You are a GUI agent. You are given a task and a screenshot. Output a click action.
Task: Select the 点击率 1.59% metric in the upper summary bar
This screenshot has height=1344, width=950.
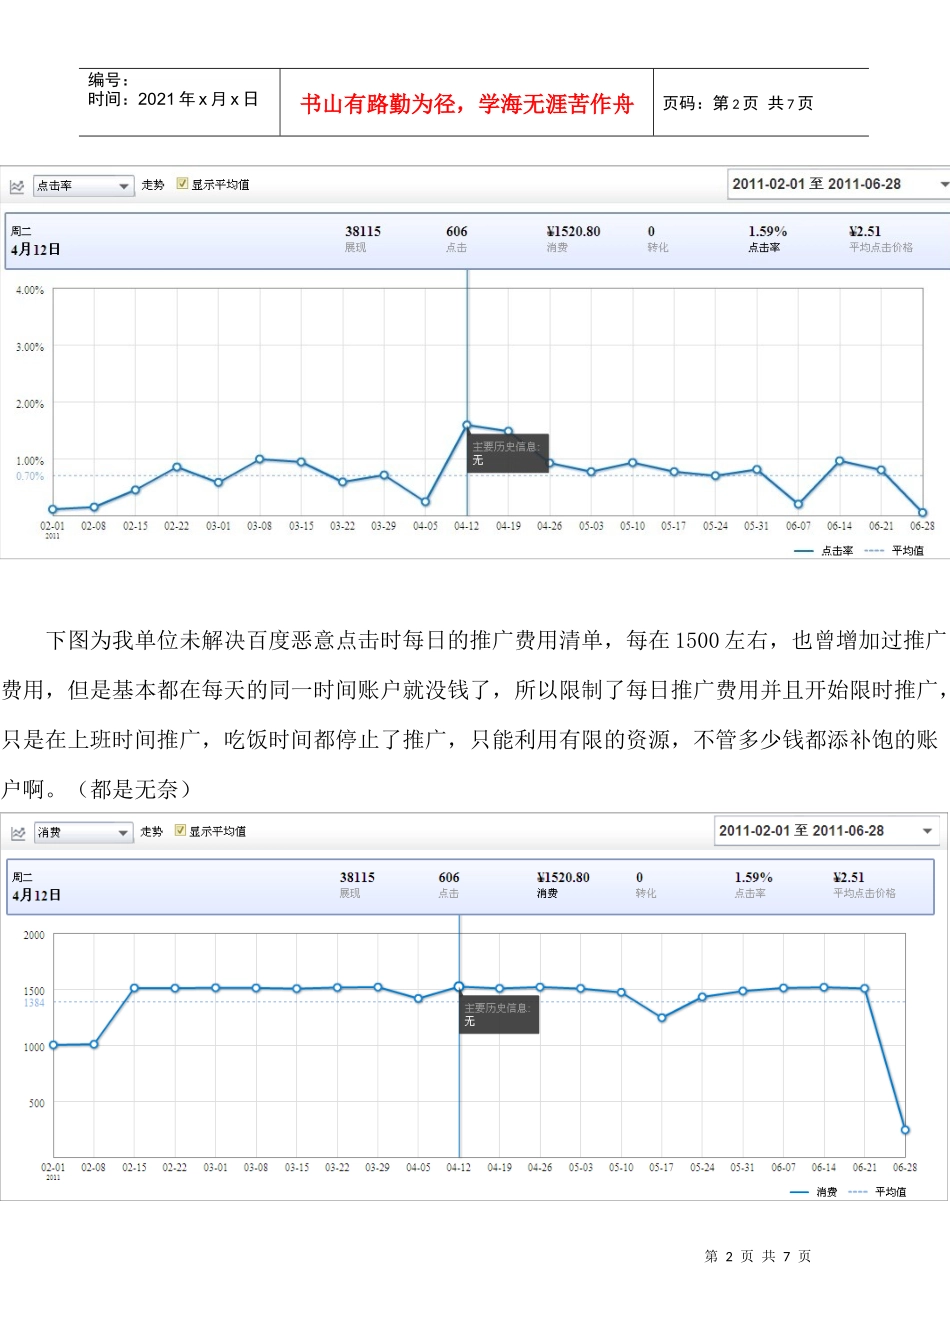point(767,239)
